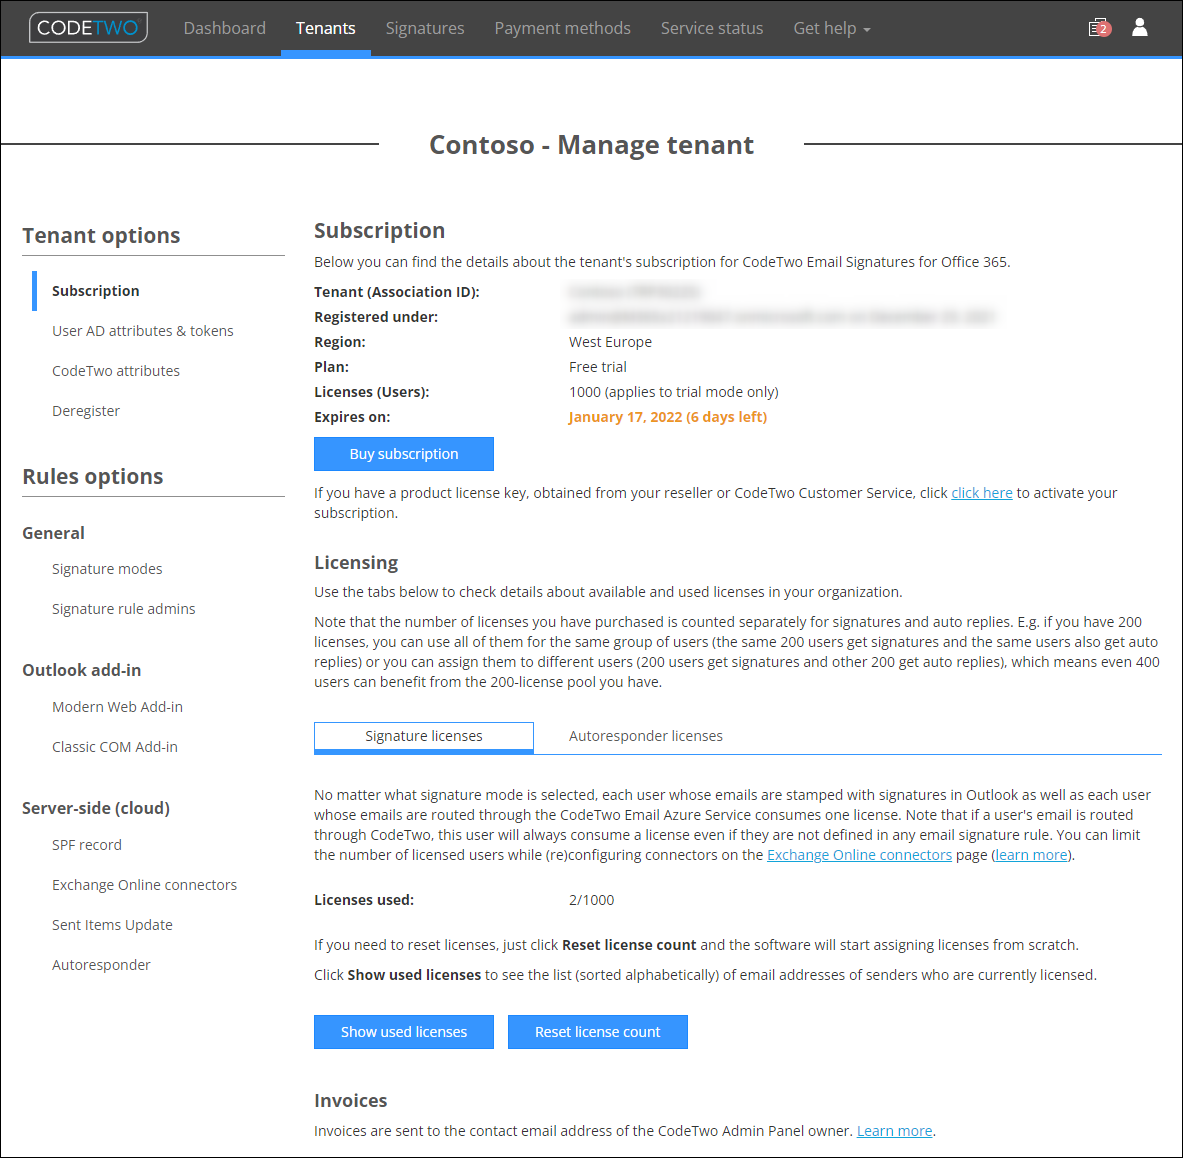This screenshot has width=1183, height=1158.
Task: Click the 'Outlook add-in' group heading
Action: point(81,671)
